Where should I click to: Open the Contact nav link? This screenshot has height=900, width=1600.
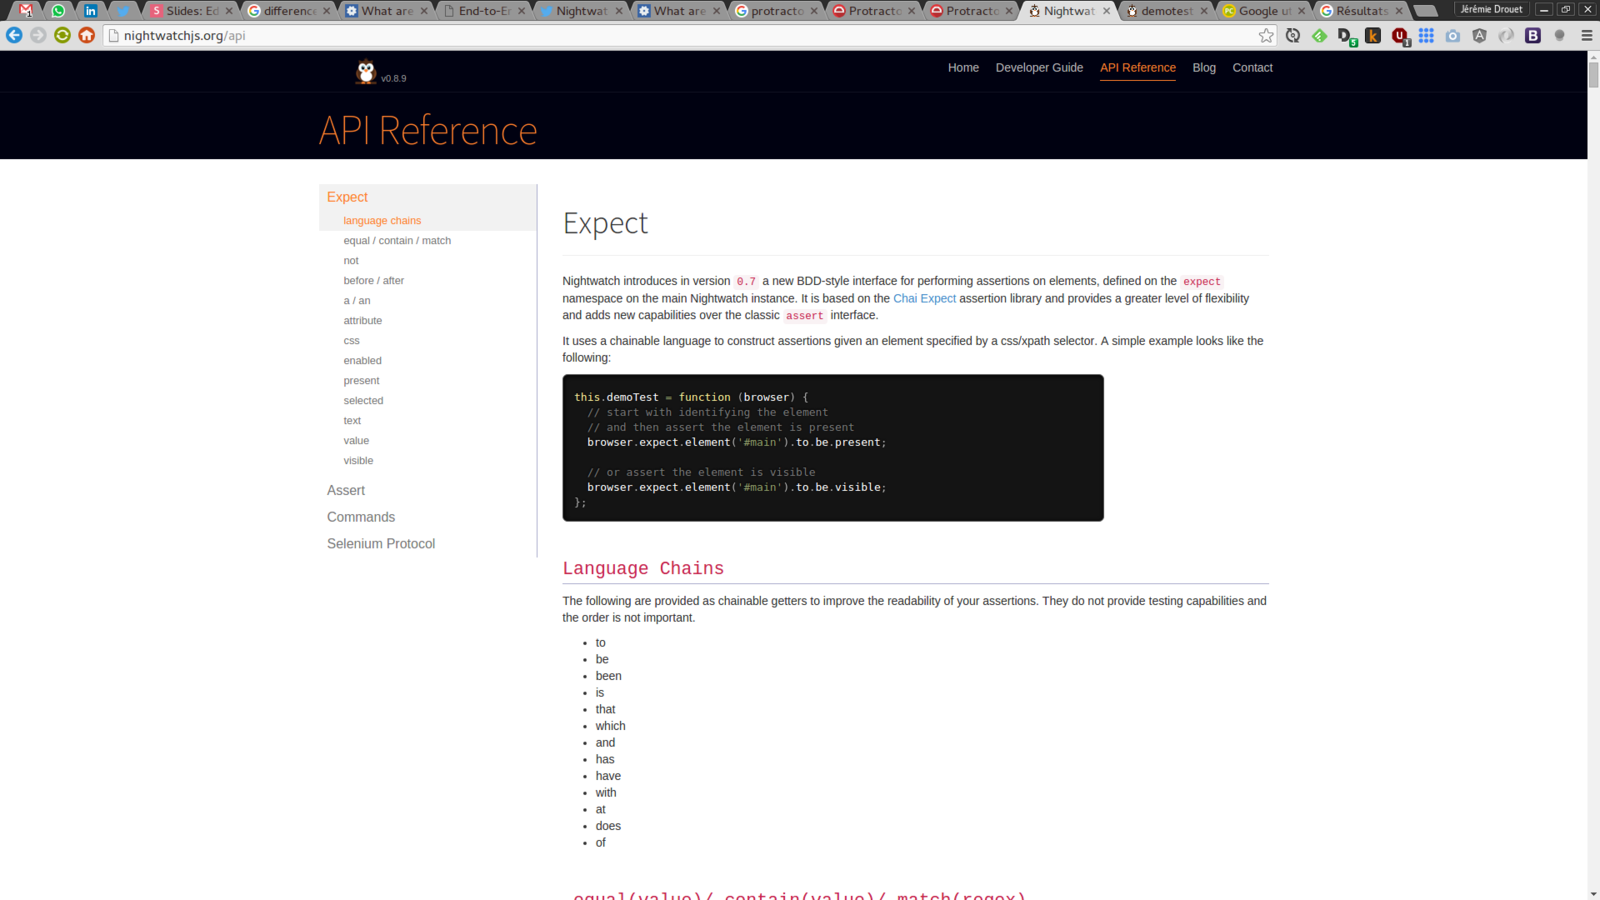pyautogui.click(x=1252, y=68)
